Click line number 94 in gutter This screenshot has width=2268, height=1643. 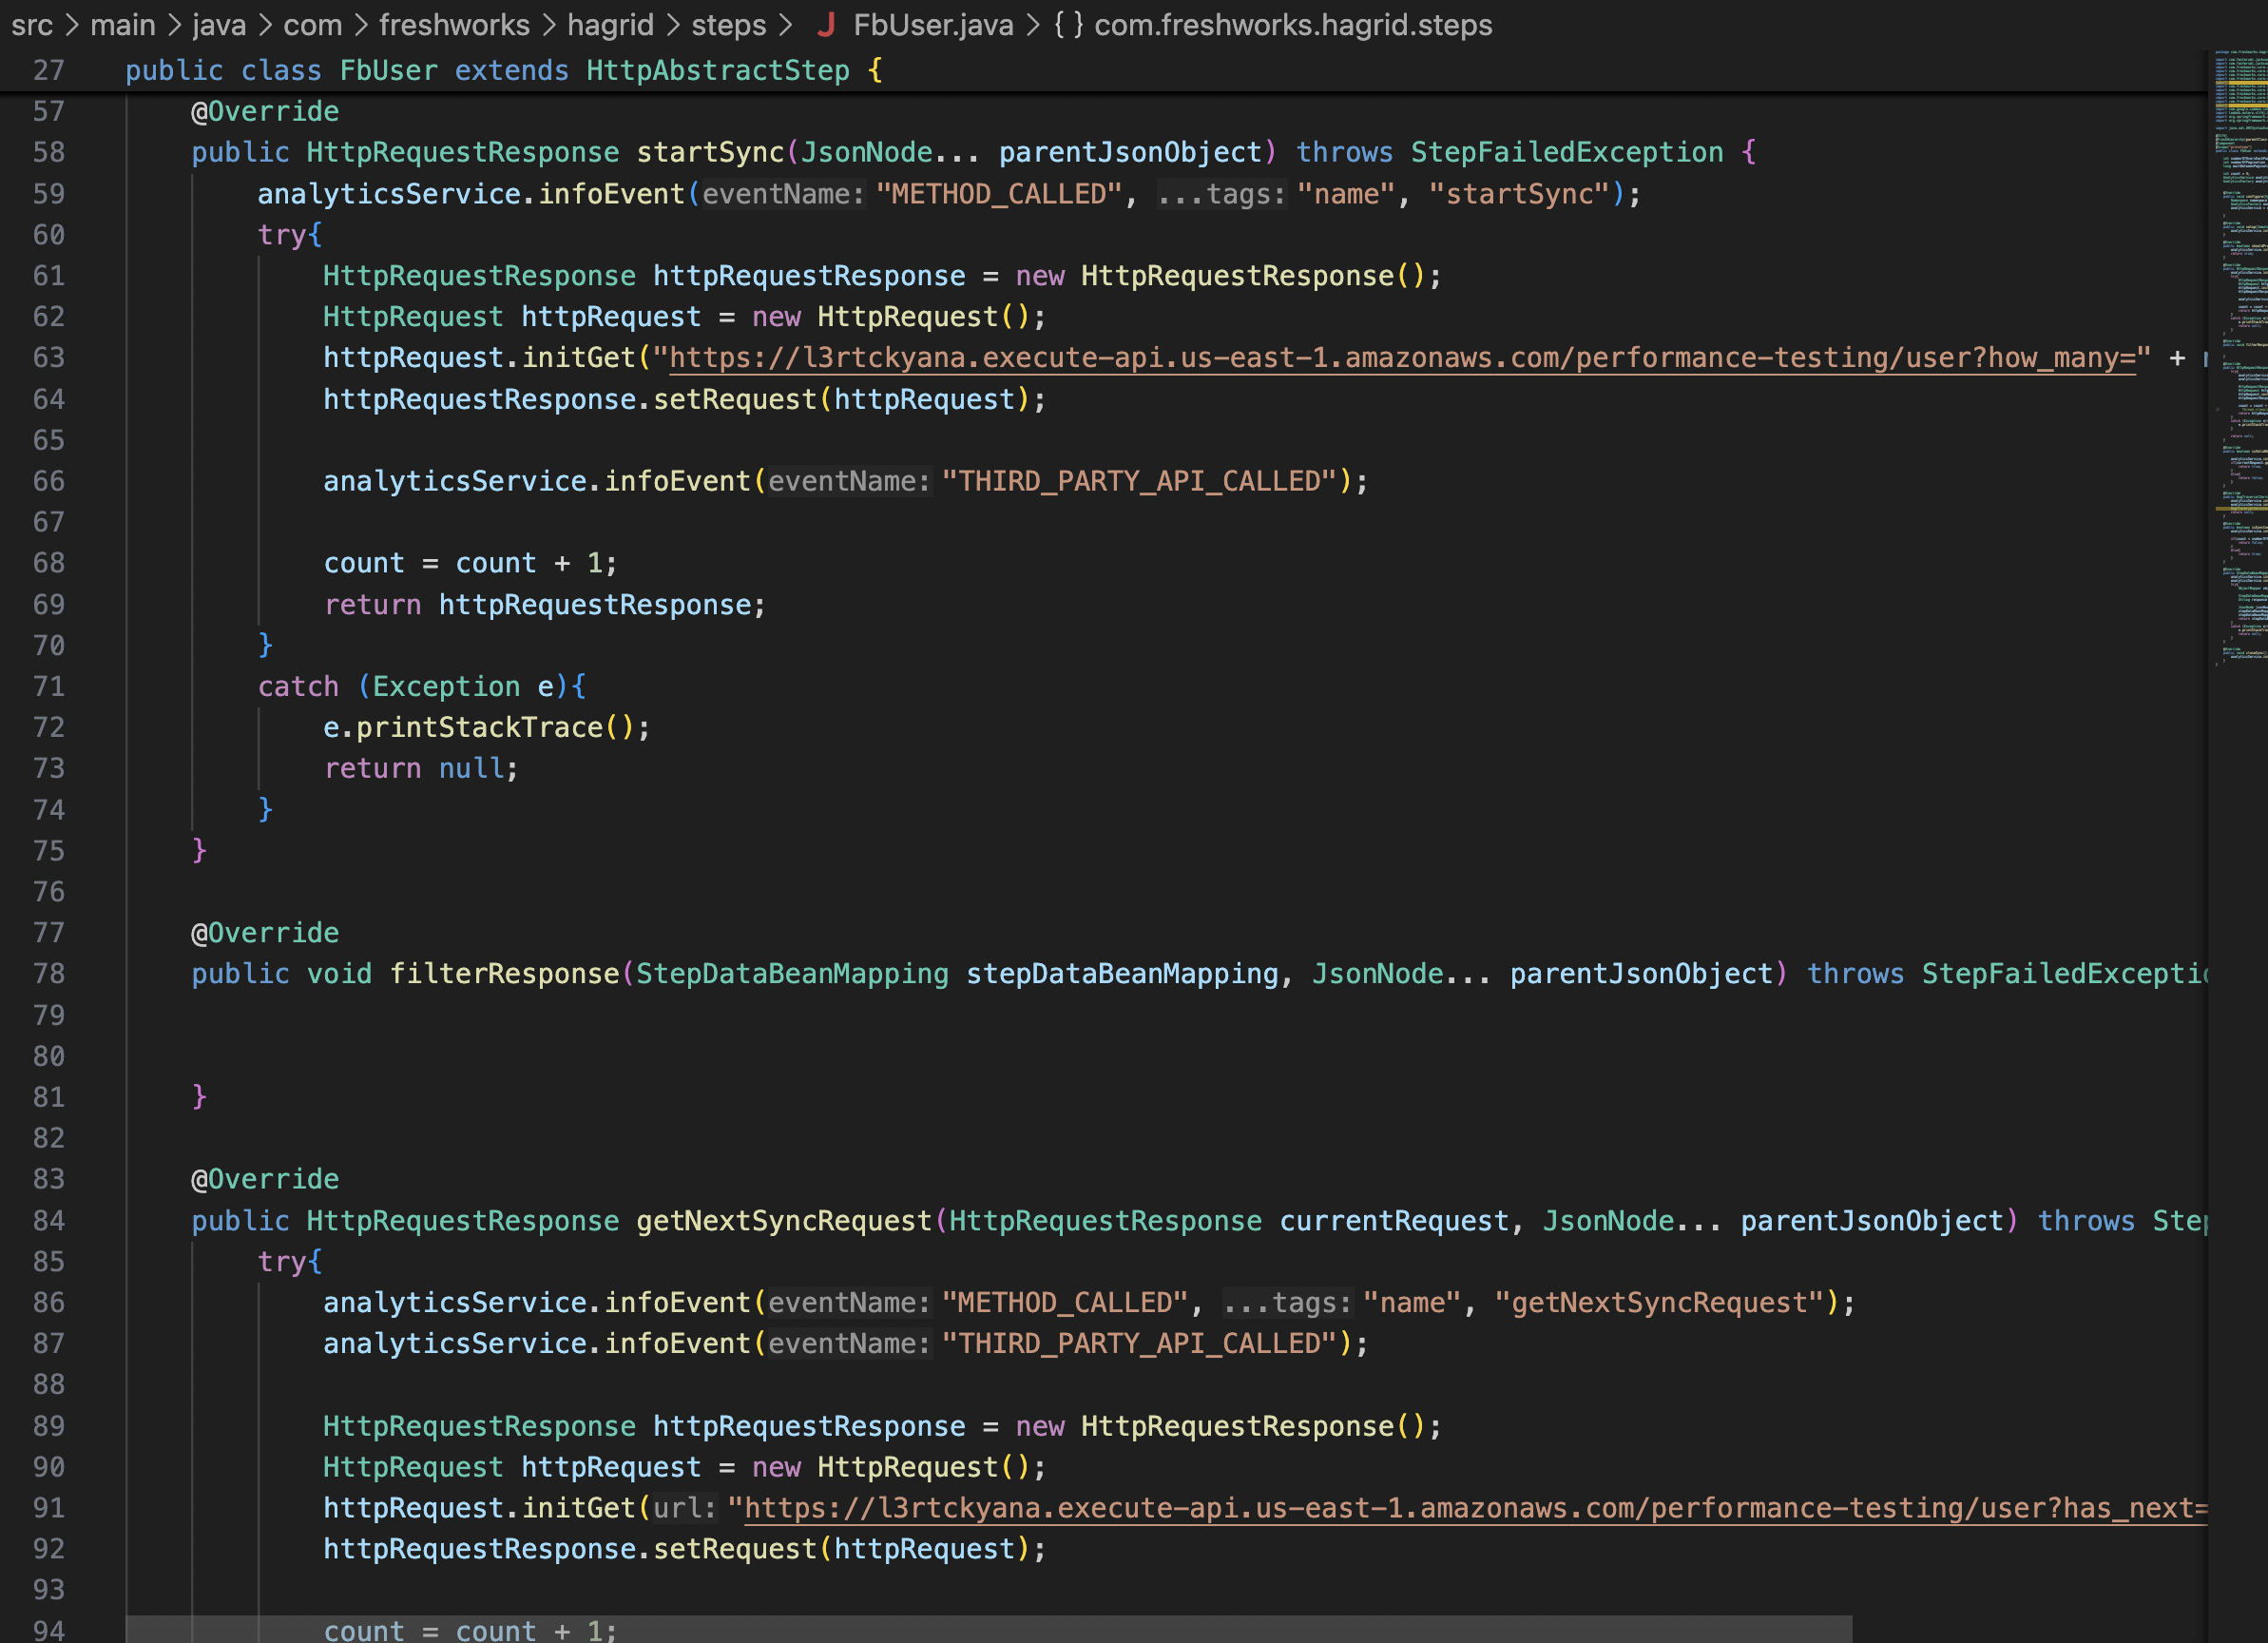click(48, 1630)
